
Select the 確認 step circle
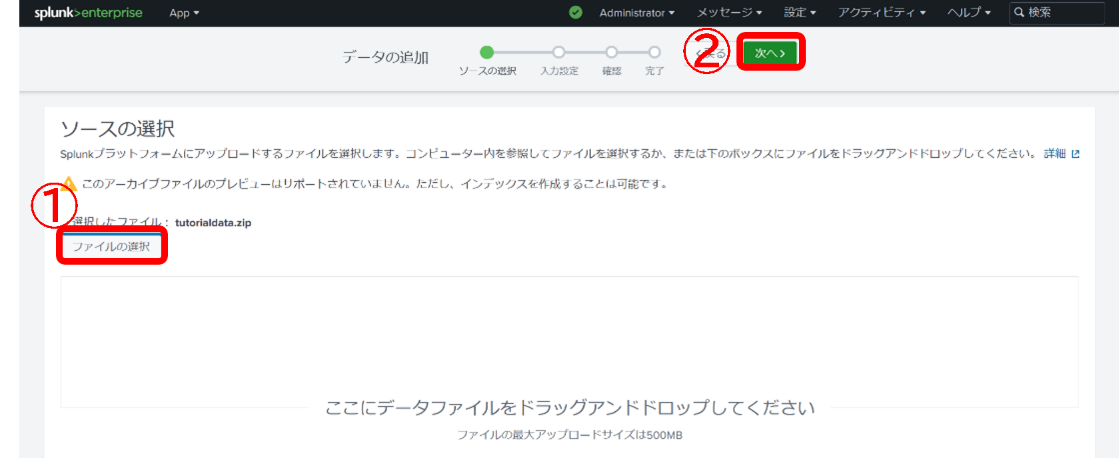611,52
